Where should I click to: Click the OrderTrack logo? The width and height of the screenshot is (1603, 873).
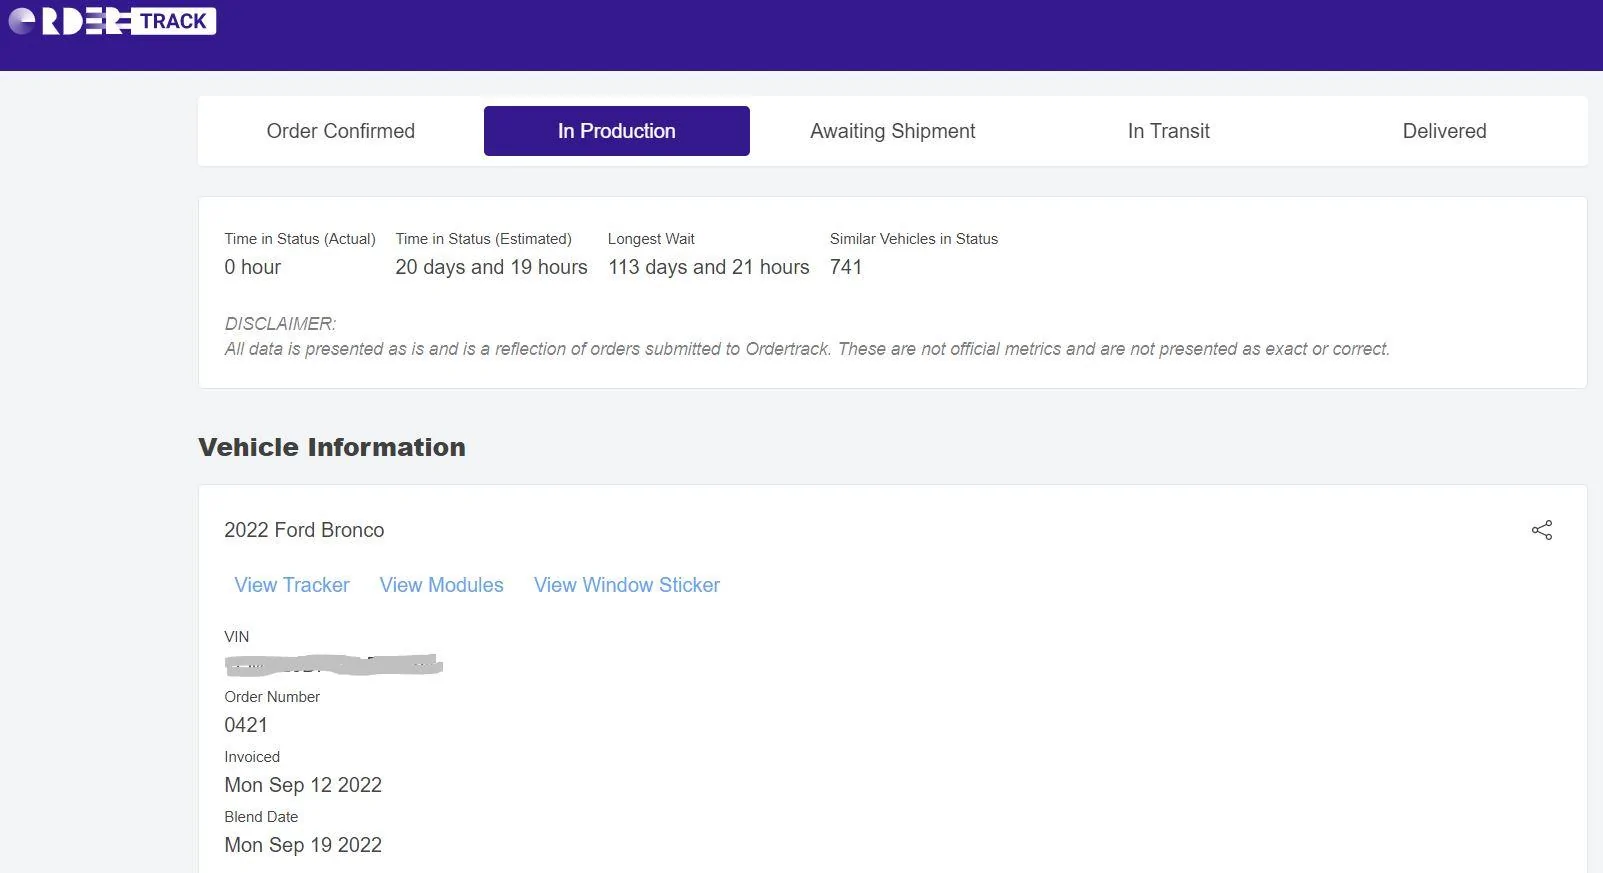click(x=112, y=21)
